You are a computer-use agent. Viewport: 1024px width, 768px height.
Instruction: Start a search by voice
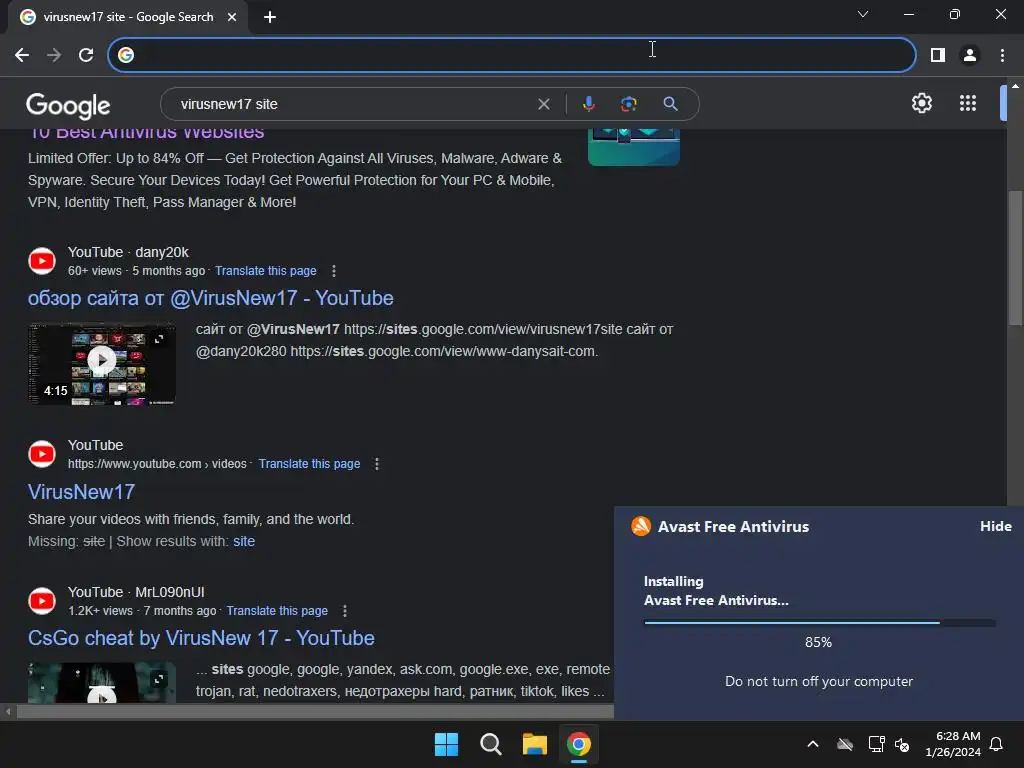[588, 104]
